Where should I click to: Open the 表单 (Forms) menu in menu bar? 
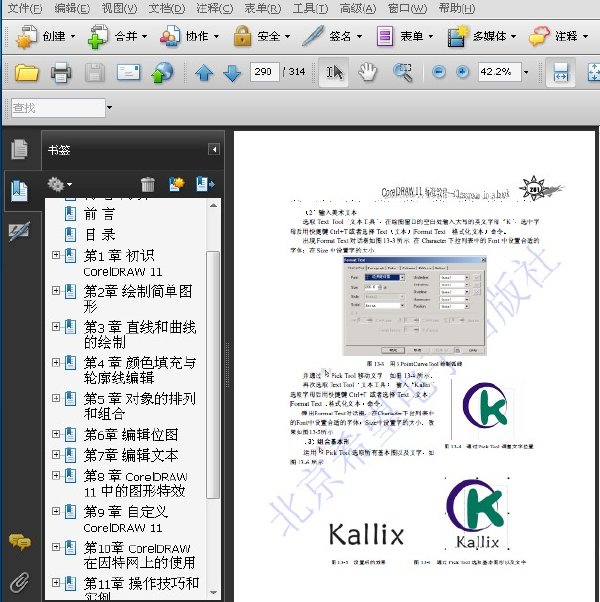point(263,8)
